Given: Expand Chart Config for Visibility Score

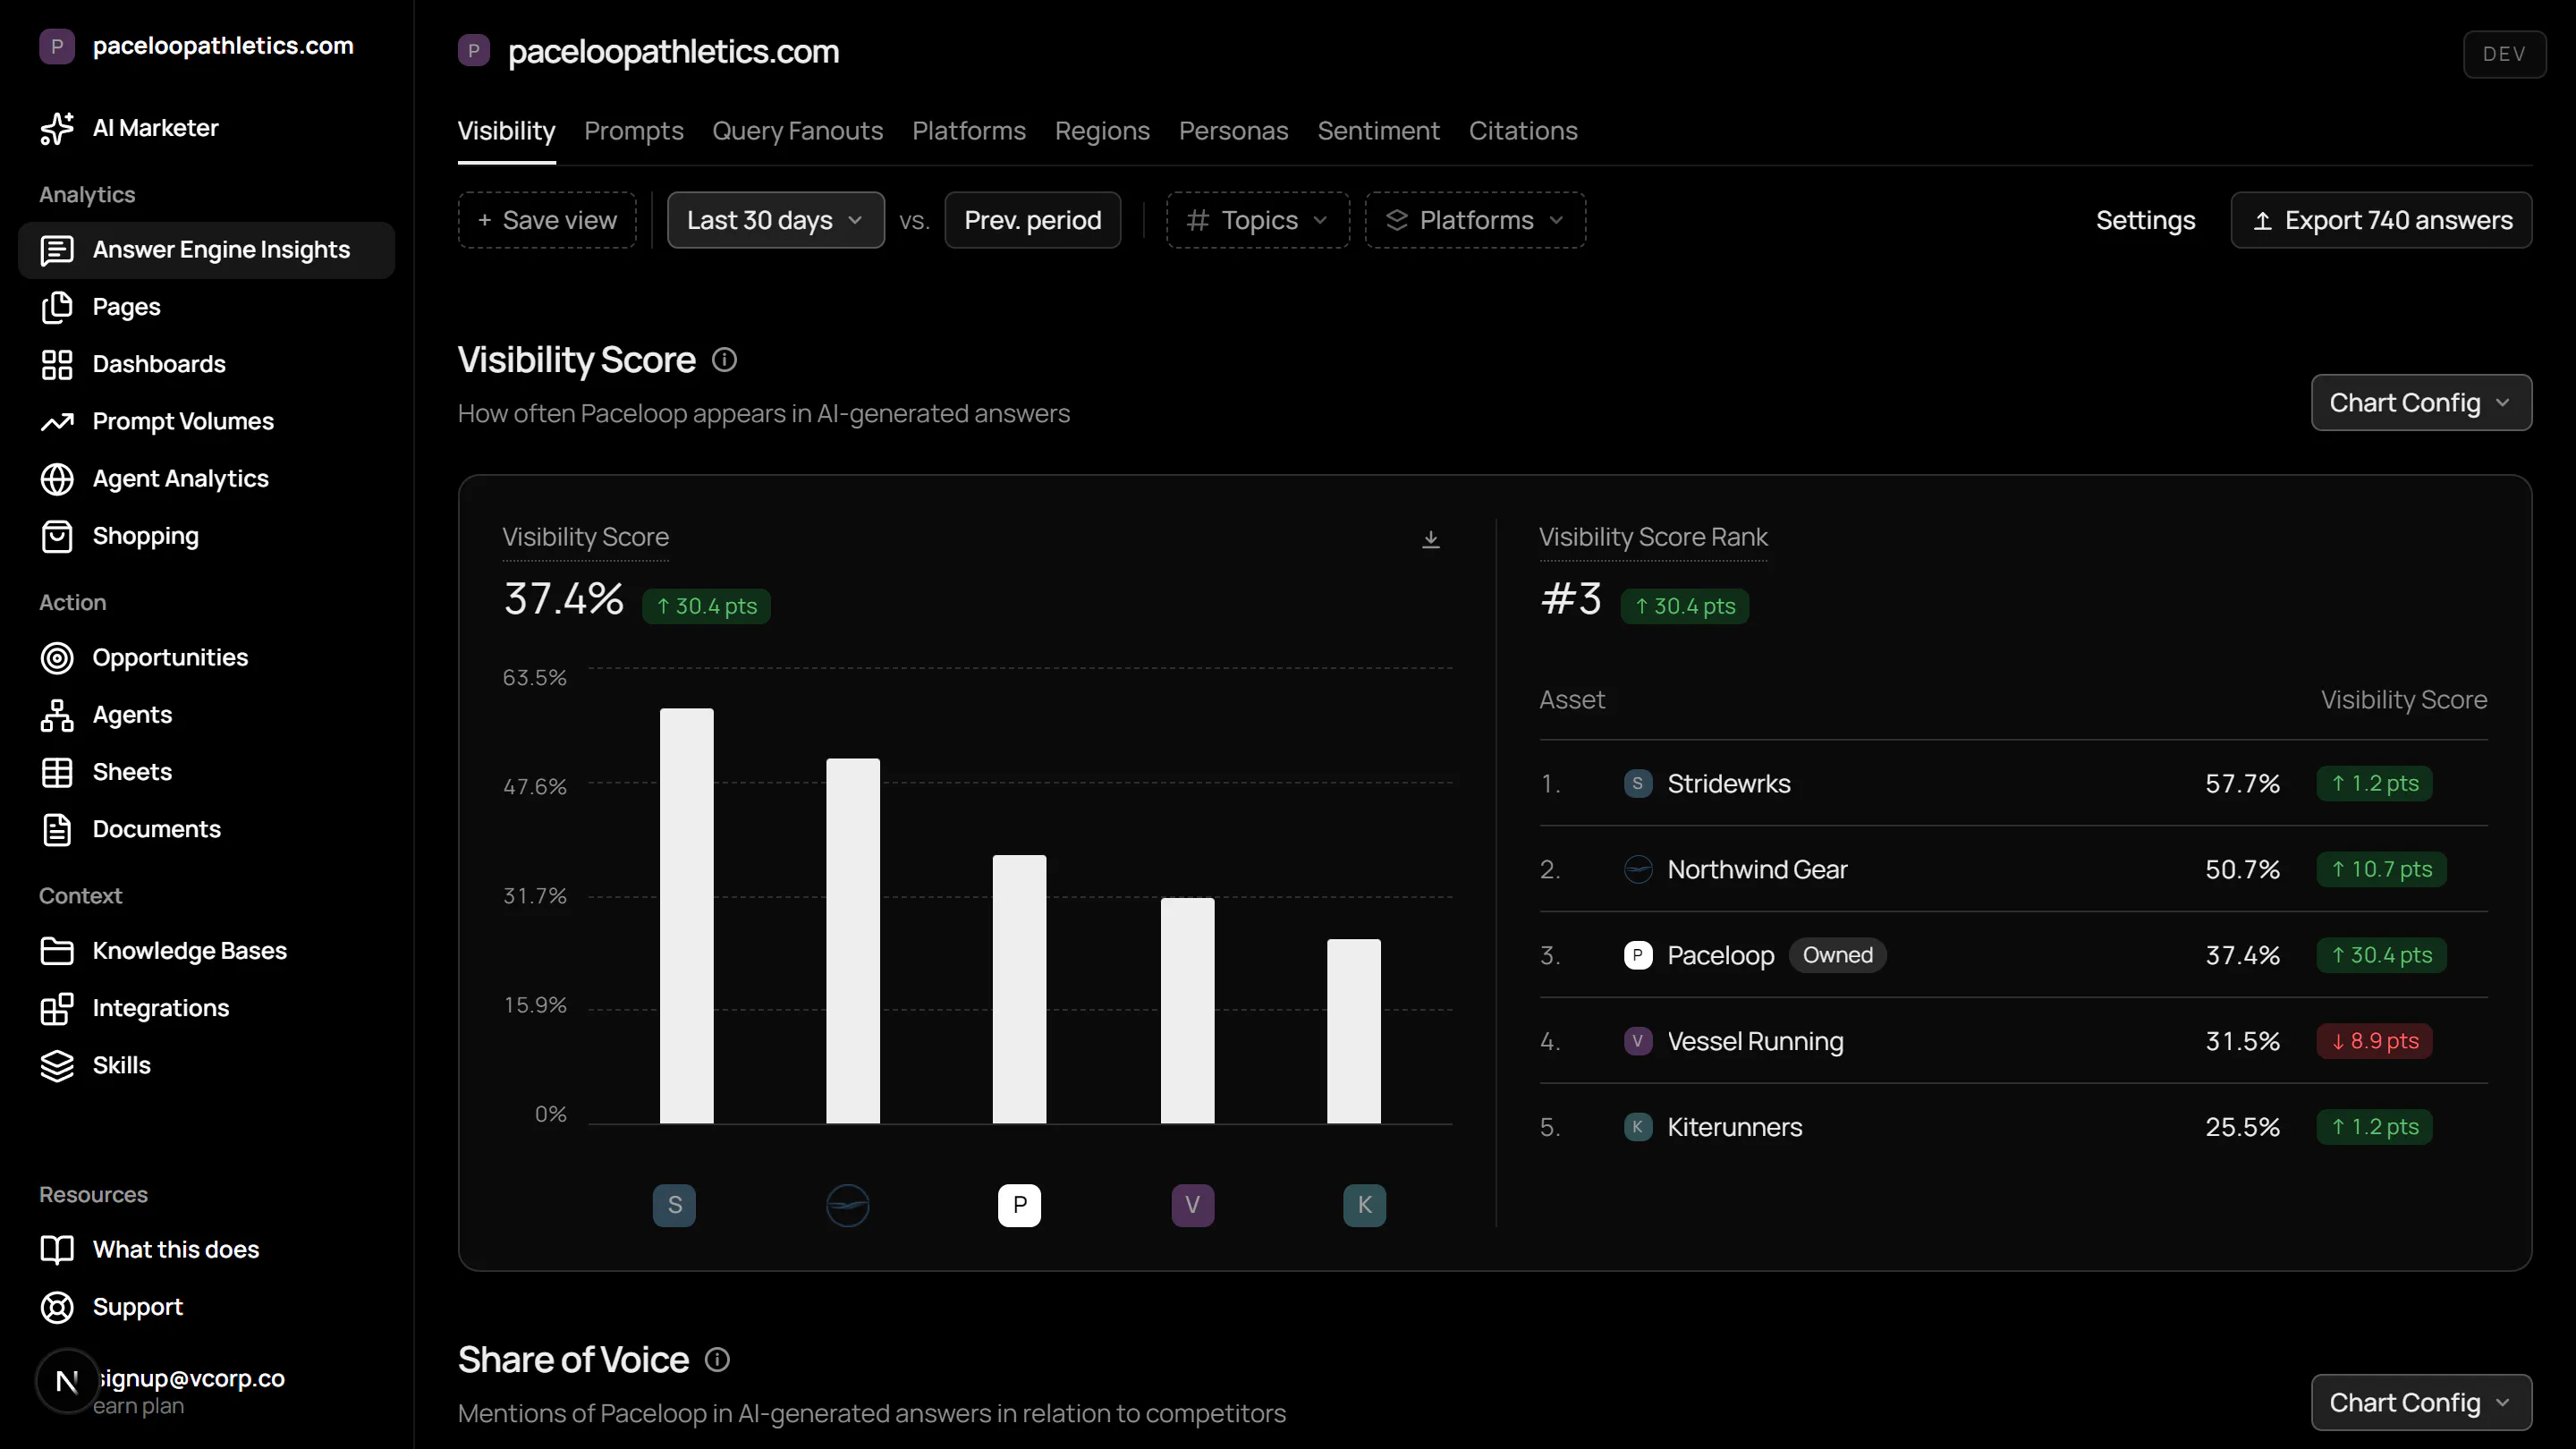Looking at the screenshot, I should (x=2421, y=403).
